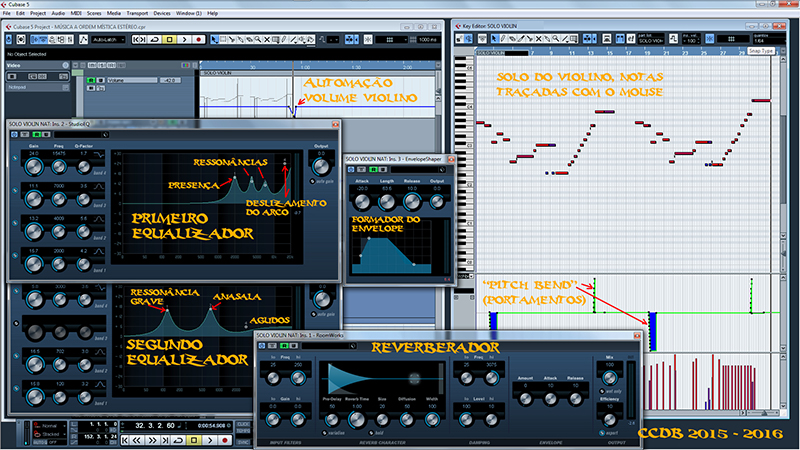Image resolution: width=800 pixels, height=450 pixels.
Task: Click the Record button in main transport toolbar
Action: click(200, 39)
